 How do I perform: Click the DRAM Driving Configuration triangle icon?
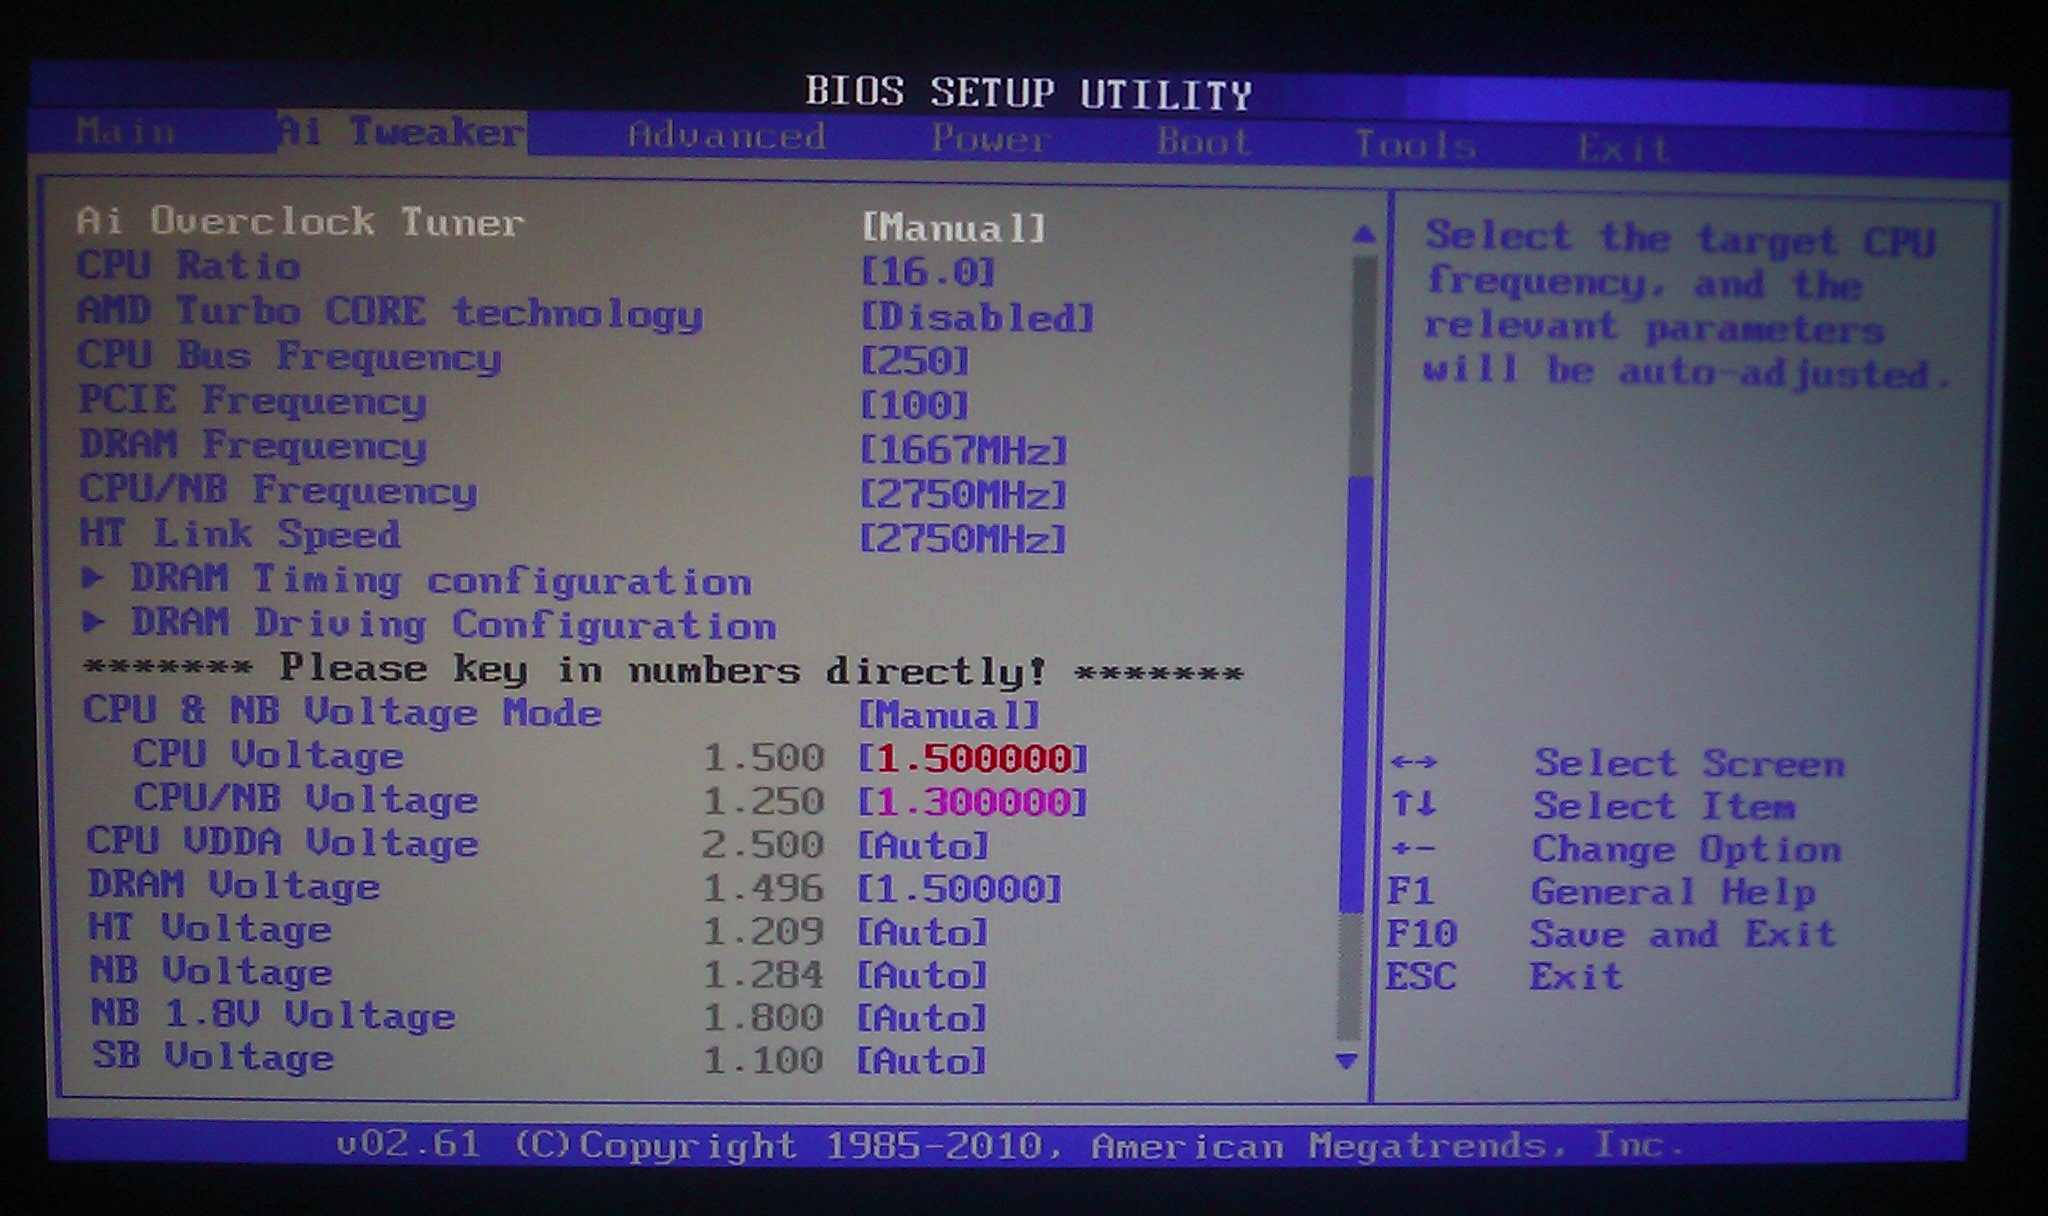click(x=93, y=622)
